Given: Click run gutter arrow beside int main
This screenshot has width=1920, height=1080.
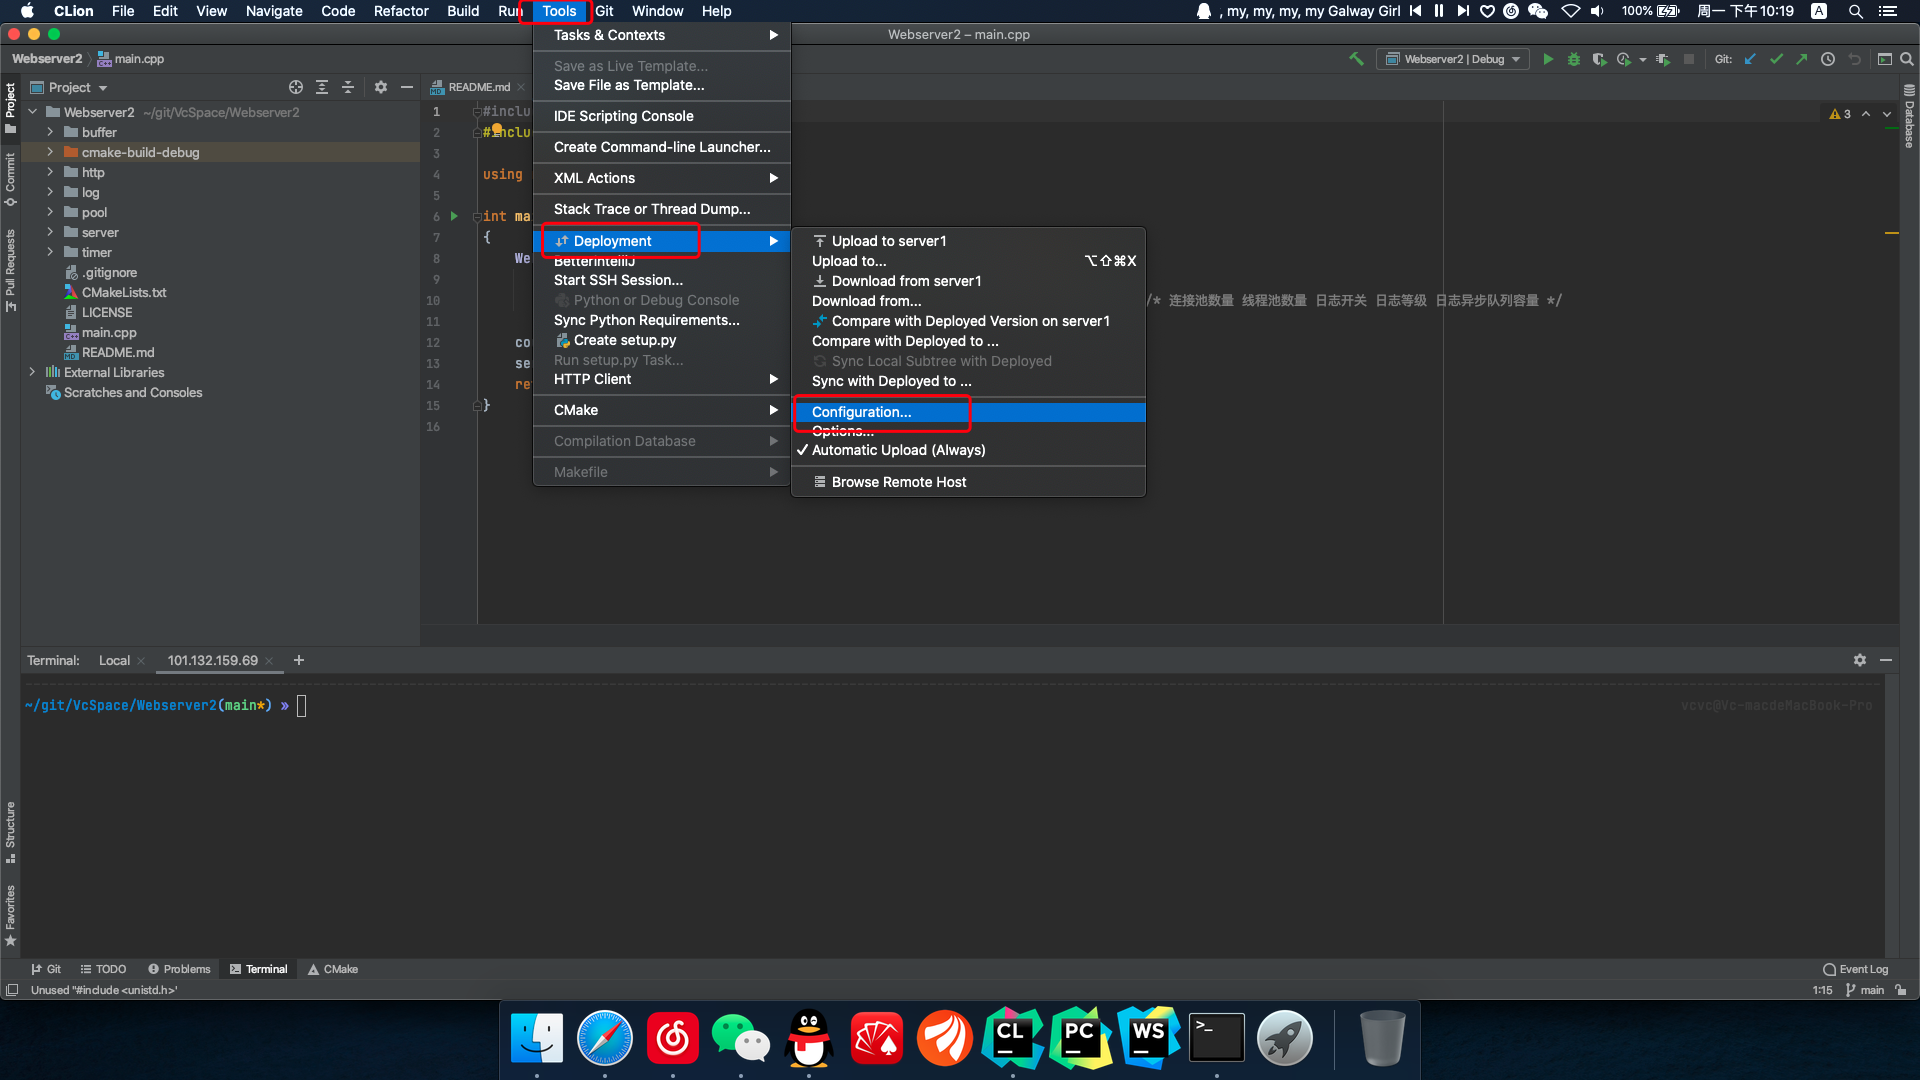Looking at the screenshot, I should click(454, 216).
